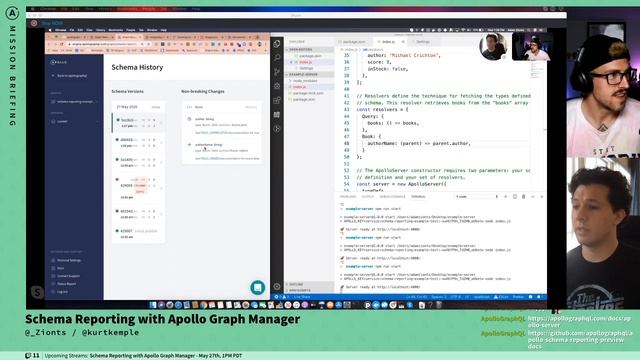Select the last schema version marked initial publish

(138, 234)
